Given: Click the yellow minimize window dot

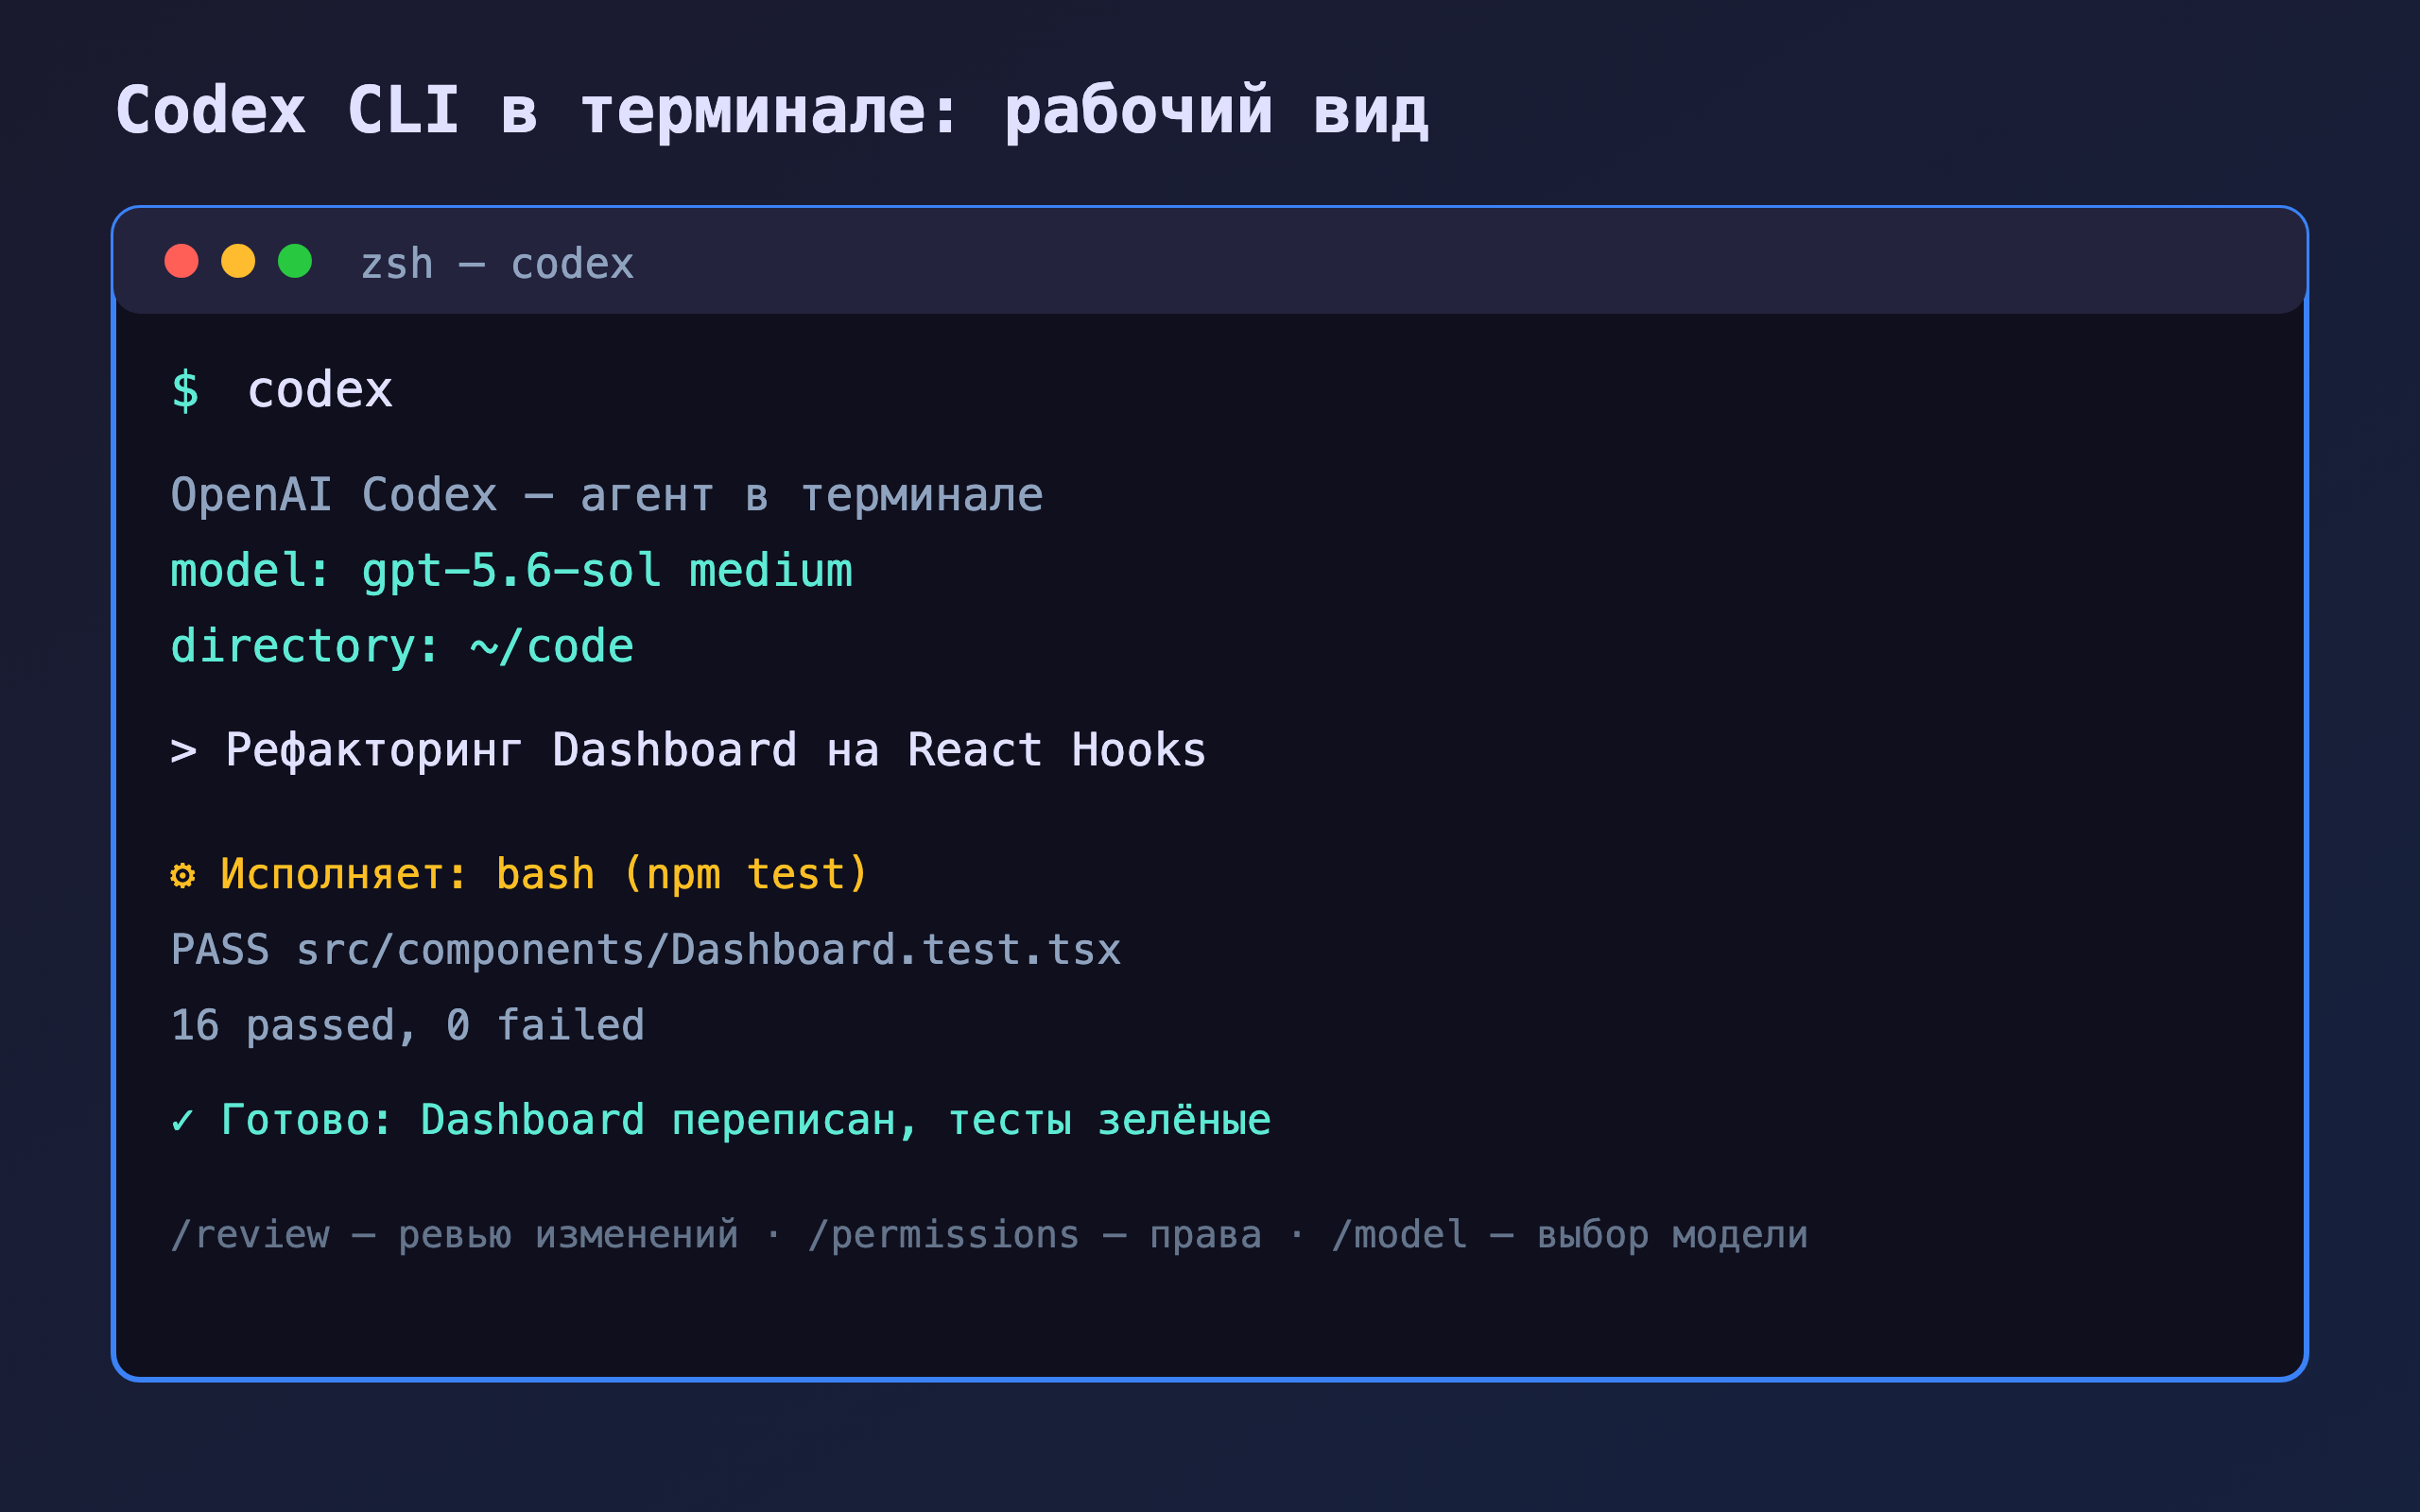Looking at the screenshot, I should pos(238,261).
